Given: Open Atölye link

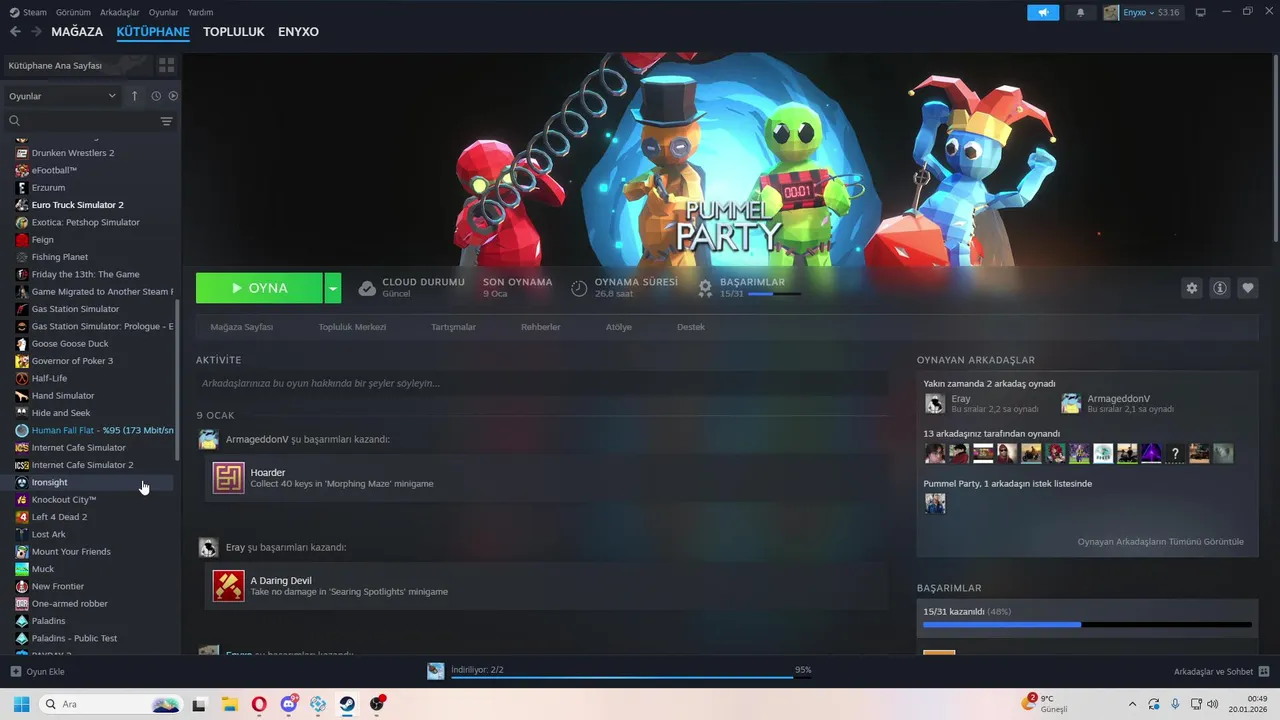Looking at the screenshot, I should 618,327.
